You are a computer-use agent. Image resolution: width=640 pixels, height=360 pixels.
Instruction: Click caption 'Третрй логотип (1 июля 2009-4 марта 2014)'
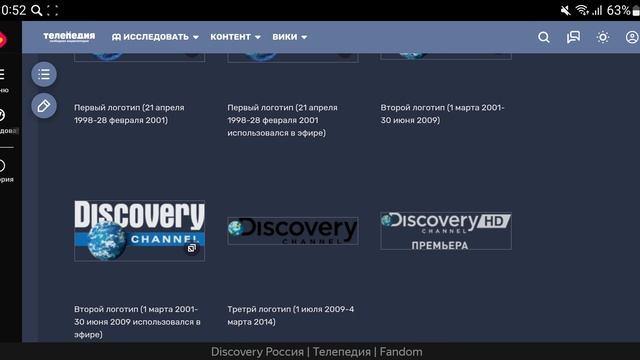click(291, 316)
